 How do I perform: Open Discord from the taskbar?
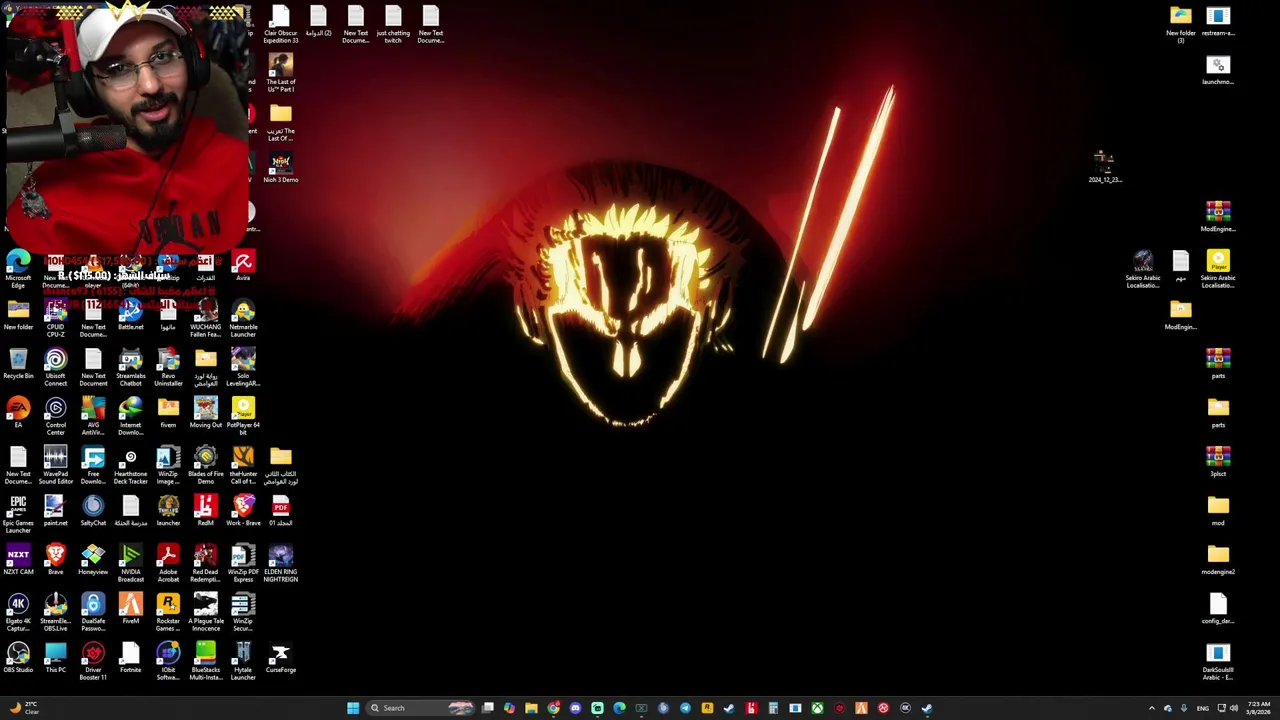[x=575, y=708]
